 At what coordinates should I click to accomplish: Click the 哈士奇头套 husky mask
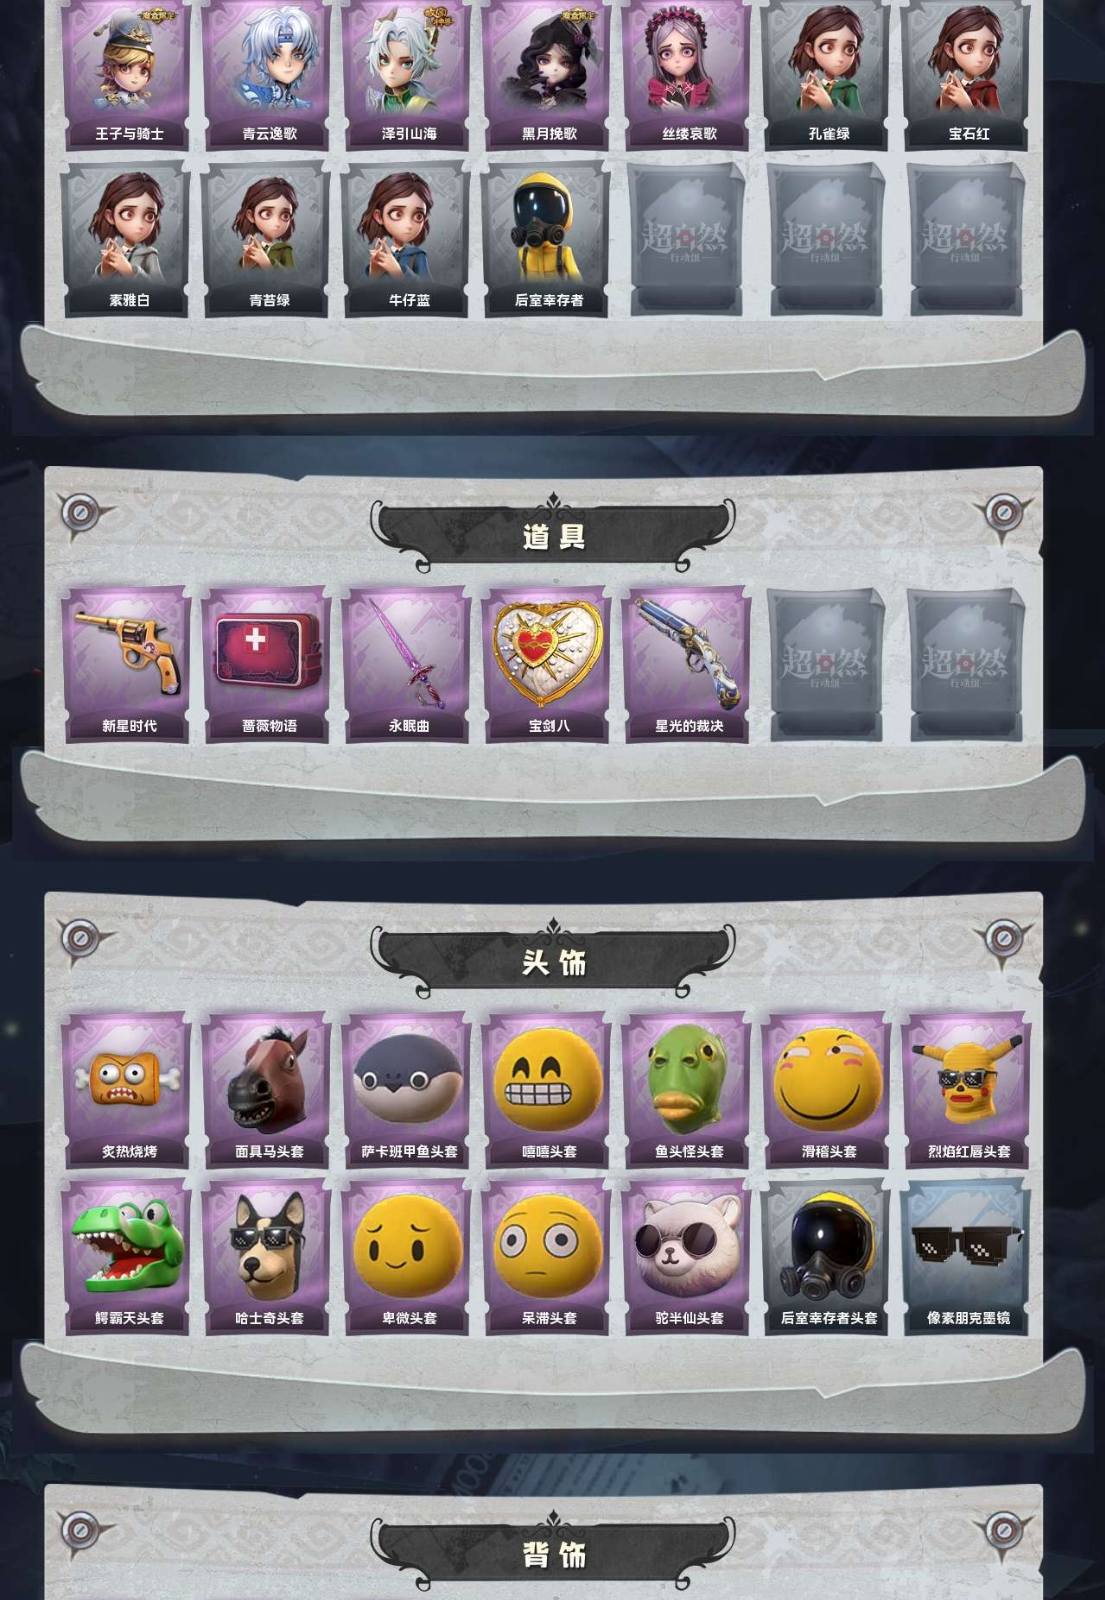point(267,1257)
